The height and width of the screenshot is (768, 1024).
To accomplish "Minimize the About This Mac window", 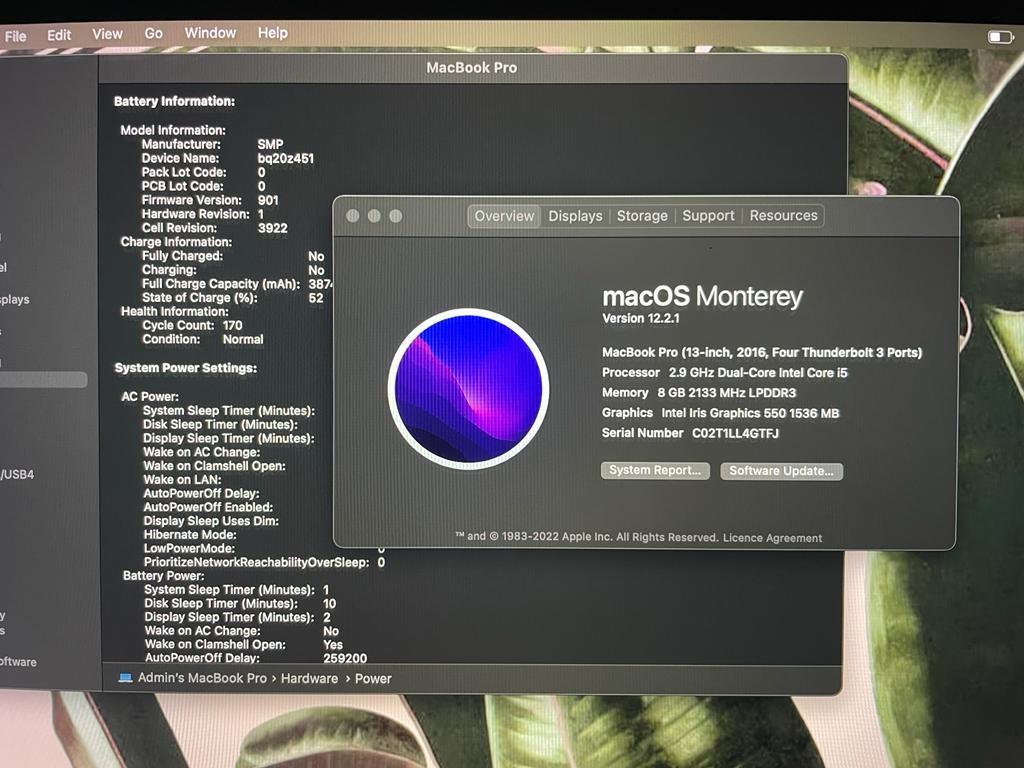I will (374, 216).
